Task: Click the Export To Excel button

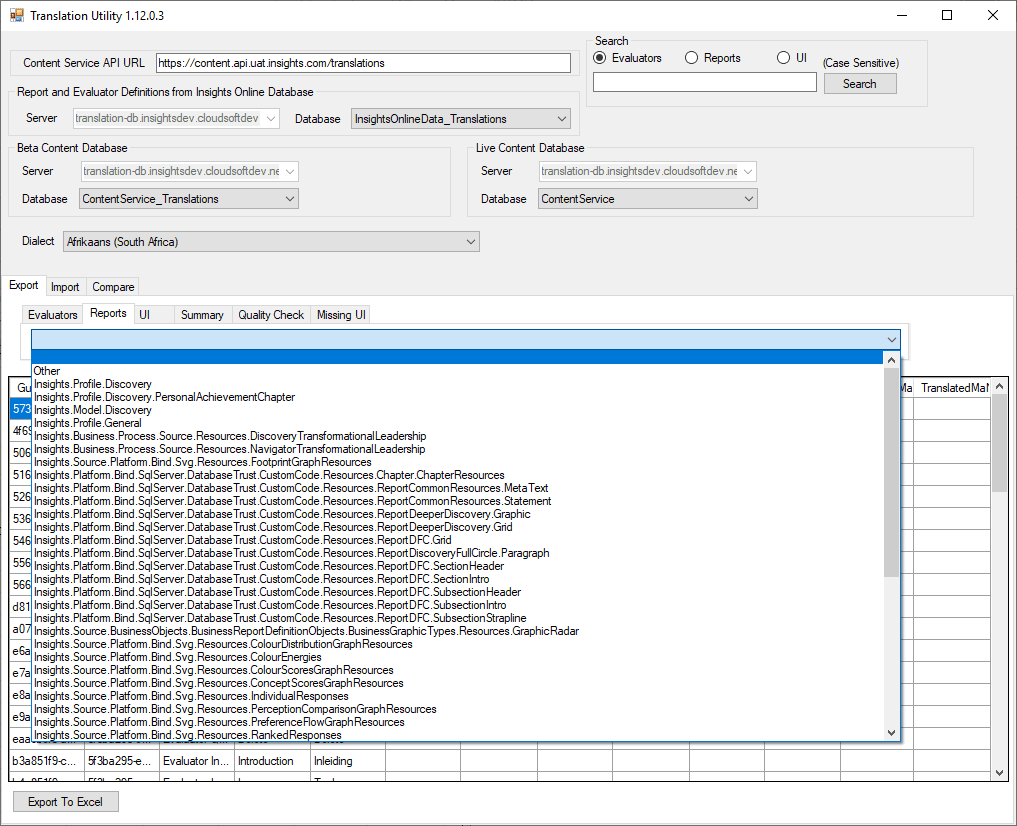Action: click(x=66, y=802)
